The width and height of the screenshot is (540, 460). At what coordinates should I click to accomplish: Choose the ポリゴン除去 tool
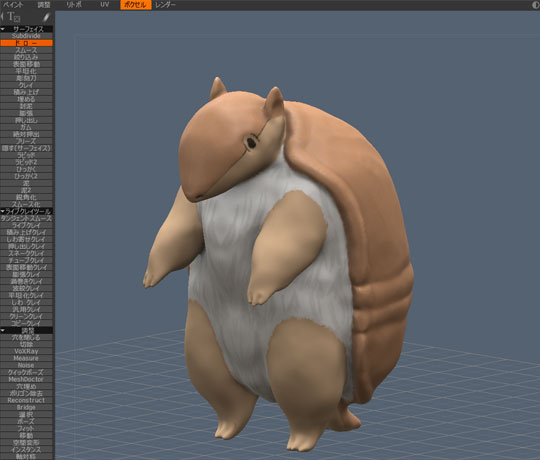tap(27, 394)
